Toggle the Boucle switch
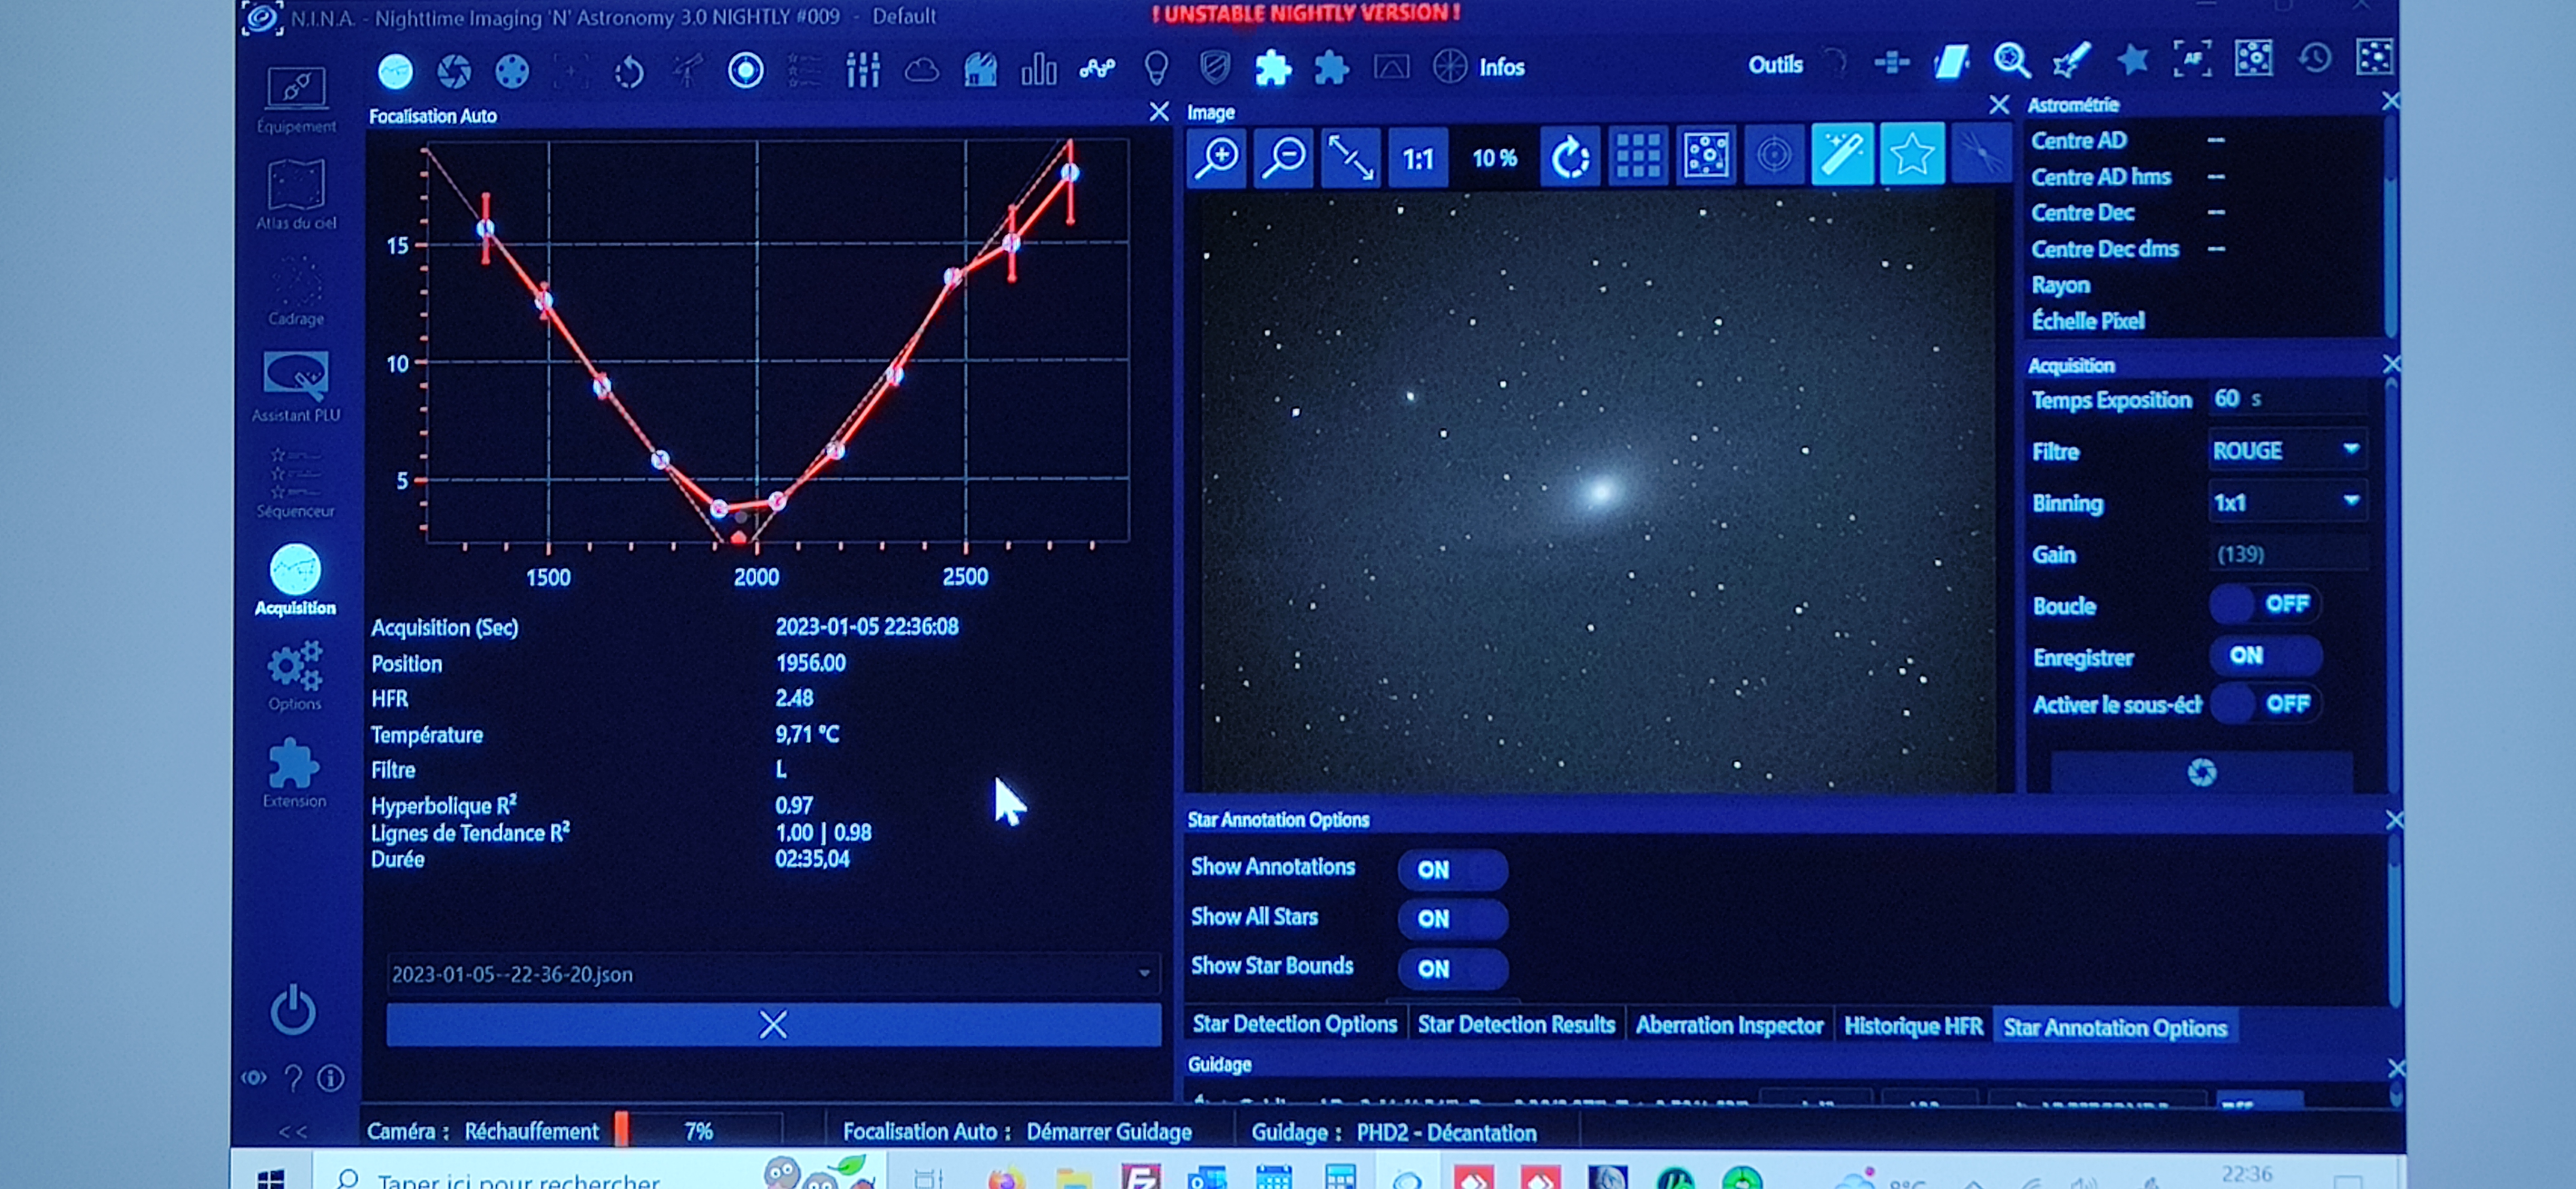2576x1189 pixels. pos(2264,604)
